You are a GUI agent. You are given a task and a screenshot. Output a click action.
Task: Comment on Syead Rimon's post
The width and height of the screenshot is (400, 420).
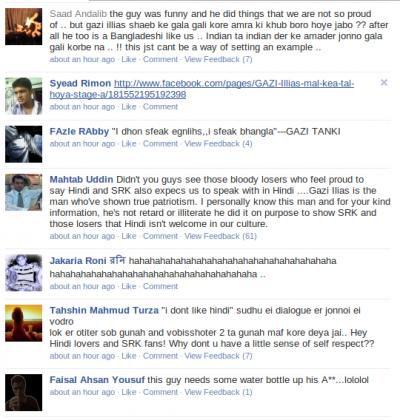coord(160,107)
